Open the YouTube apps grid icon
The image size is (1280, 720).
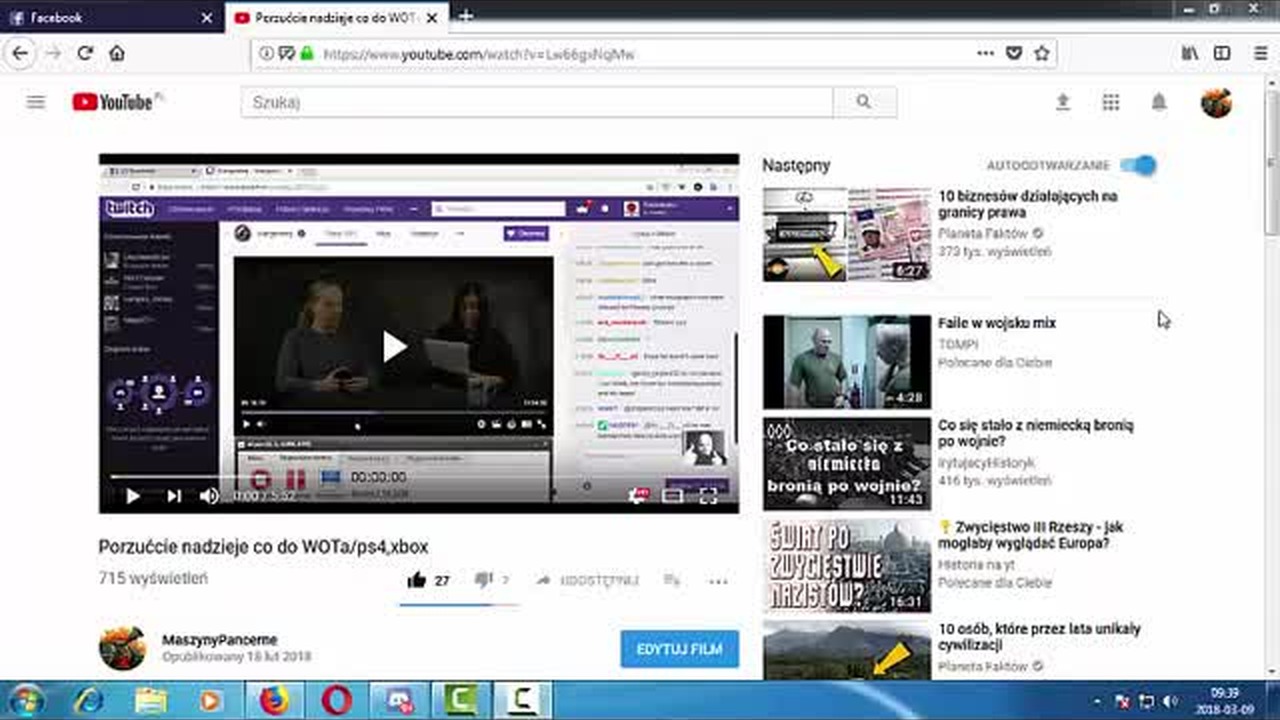point(1111,102)
